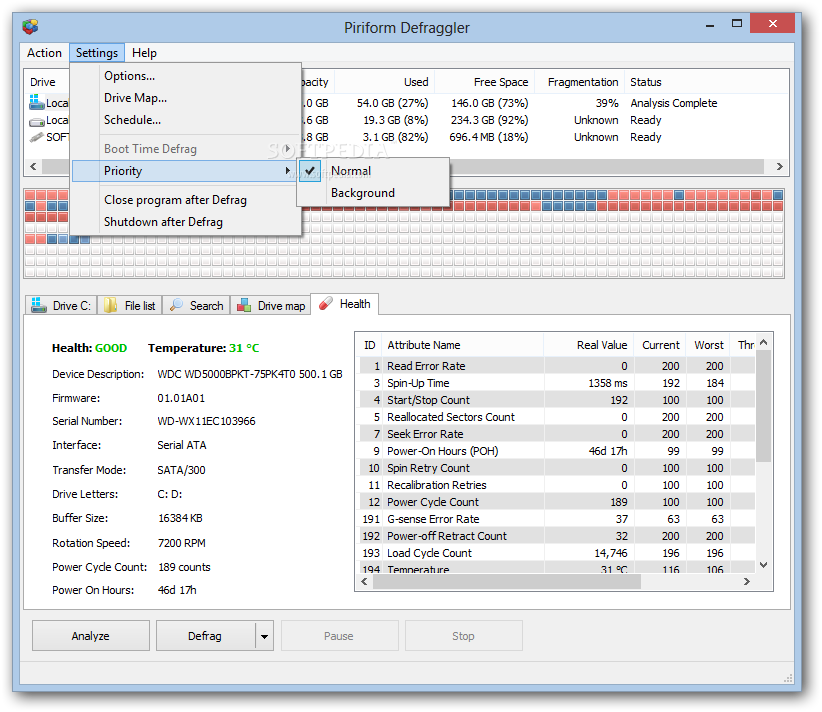Open Schedule... from the menu
This screenshot has height=712, width=822.
[186, 120]
